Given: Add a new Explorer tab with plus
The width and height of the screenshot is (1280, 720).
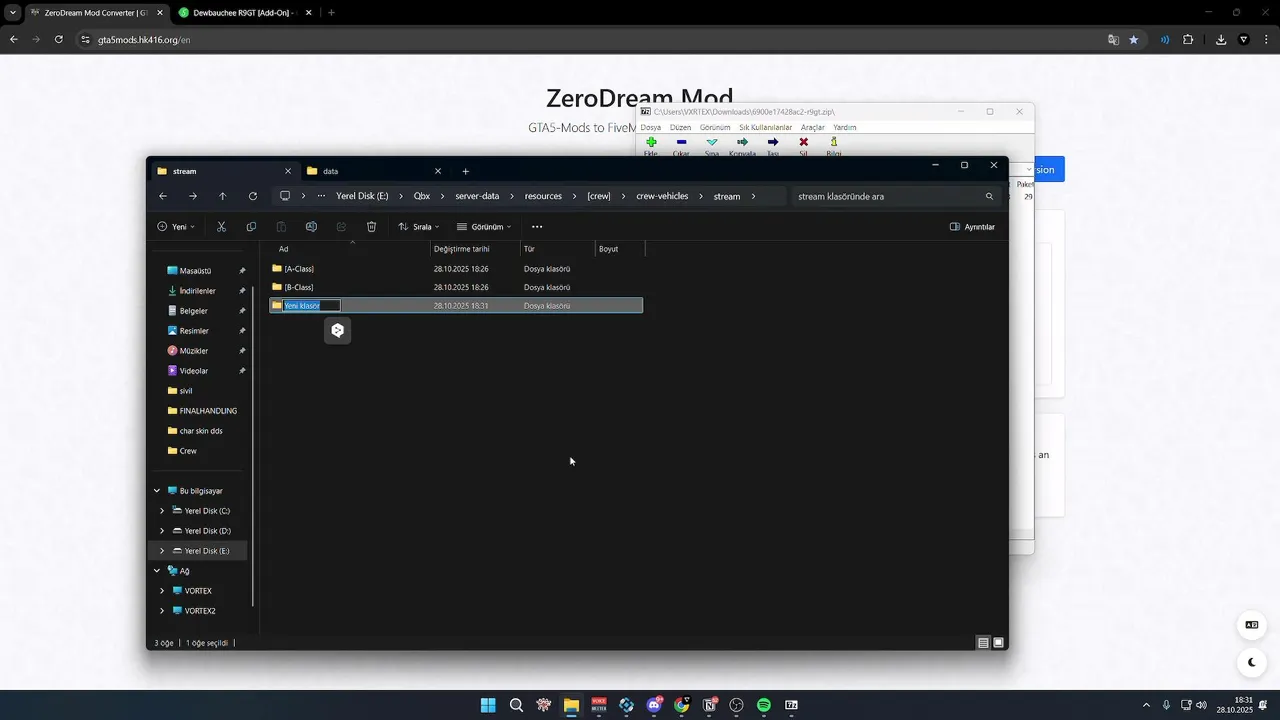Looking at the screenshot, I should click(465, 171).
